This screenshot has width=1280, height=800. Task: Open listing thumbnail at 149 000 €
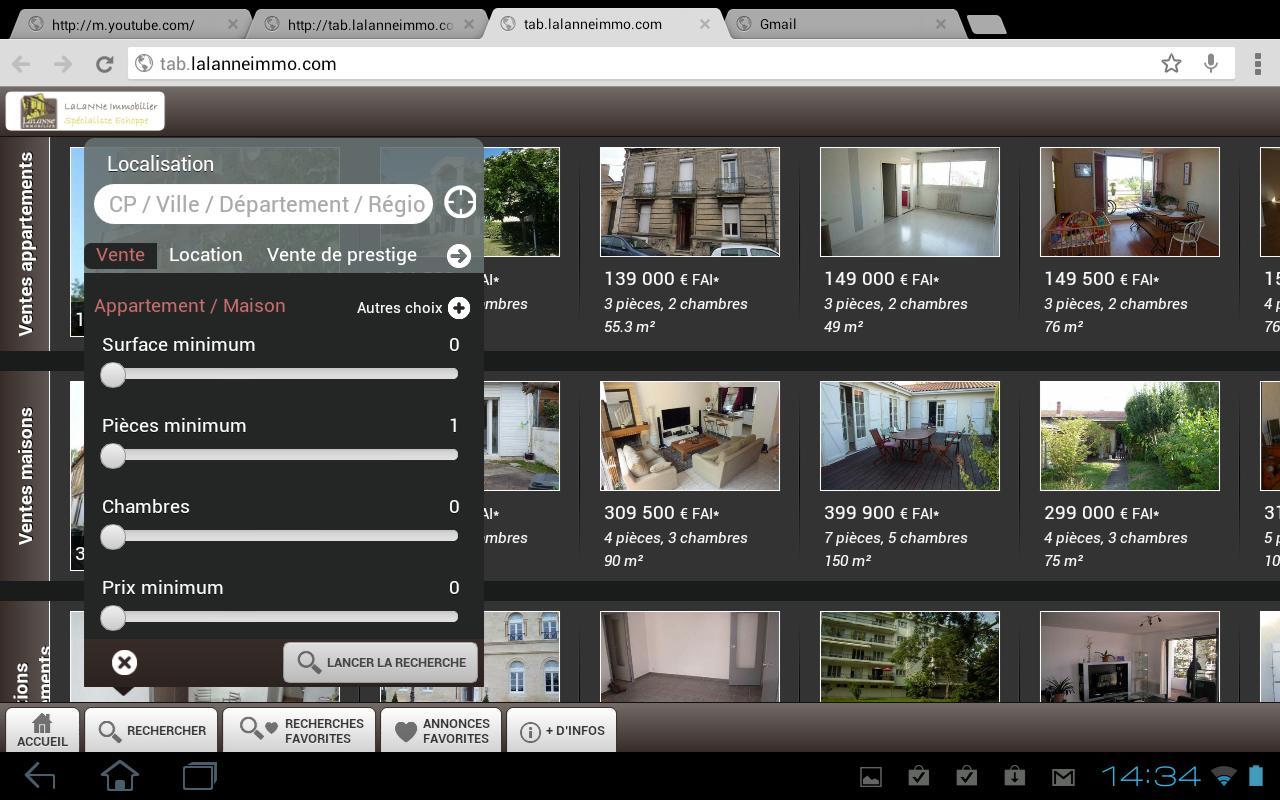pyautogui.click(x=910, y=202)
